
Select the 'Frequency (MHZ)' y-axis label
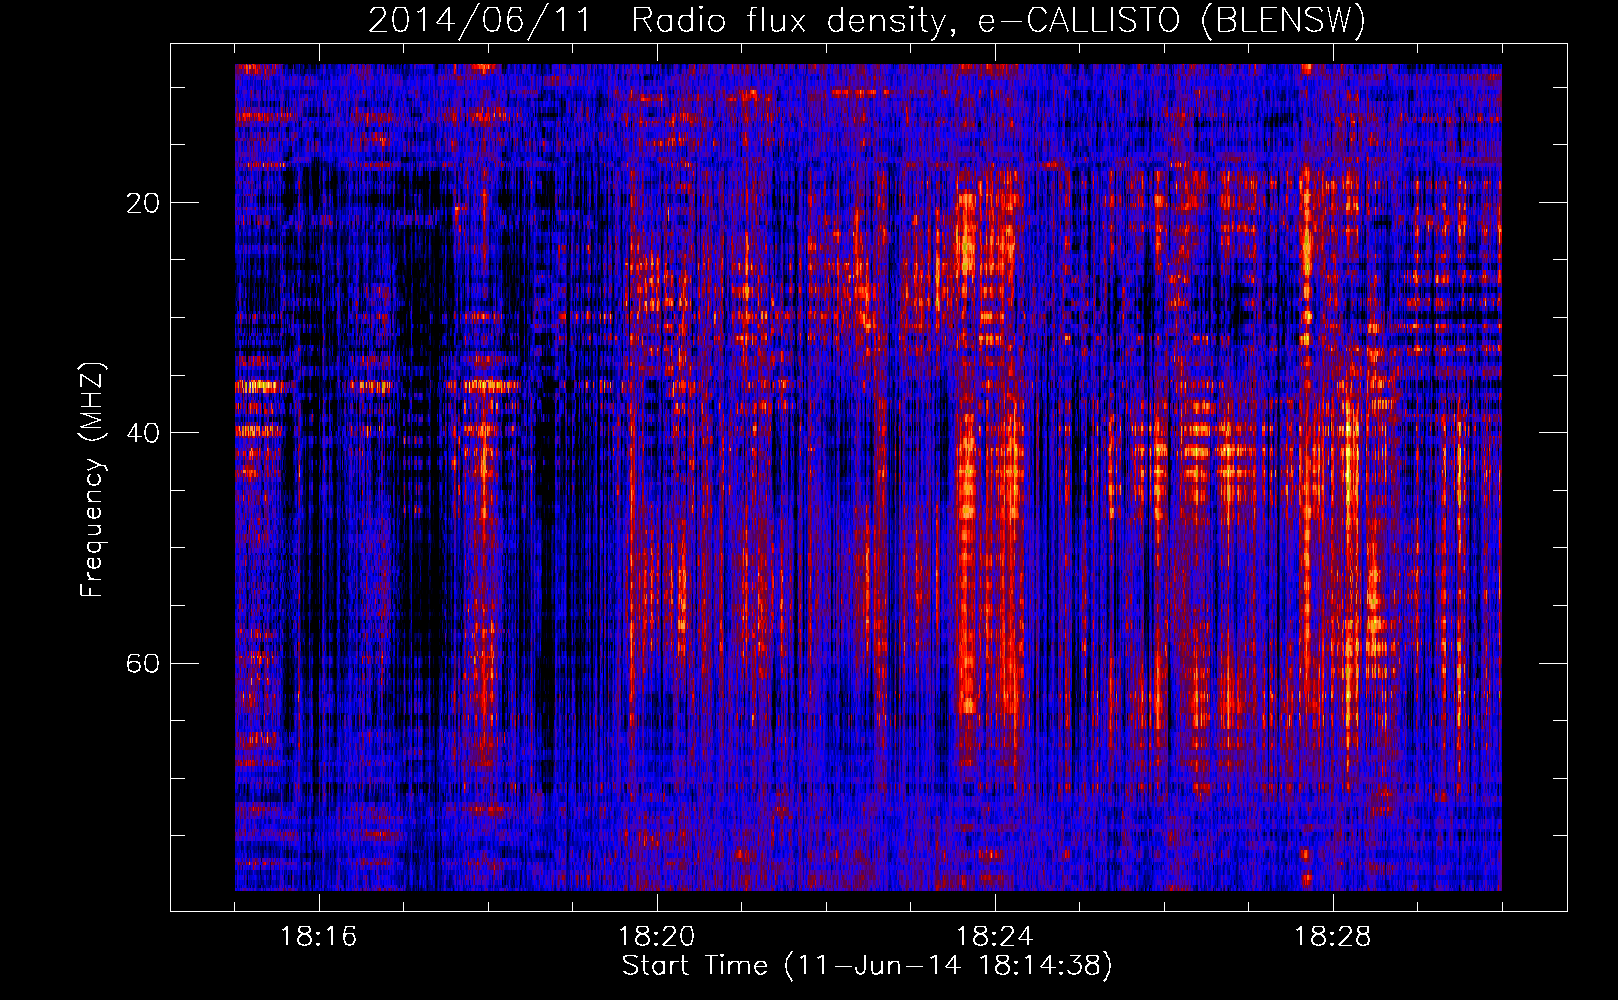(92, 480)
